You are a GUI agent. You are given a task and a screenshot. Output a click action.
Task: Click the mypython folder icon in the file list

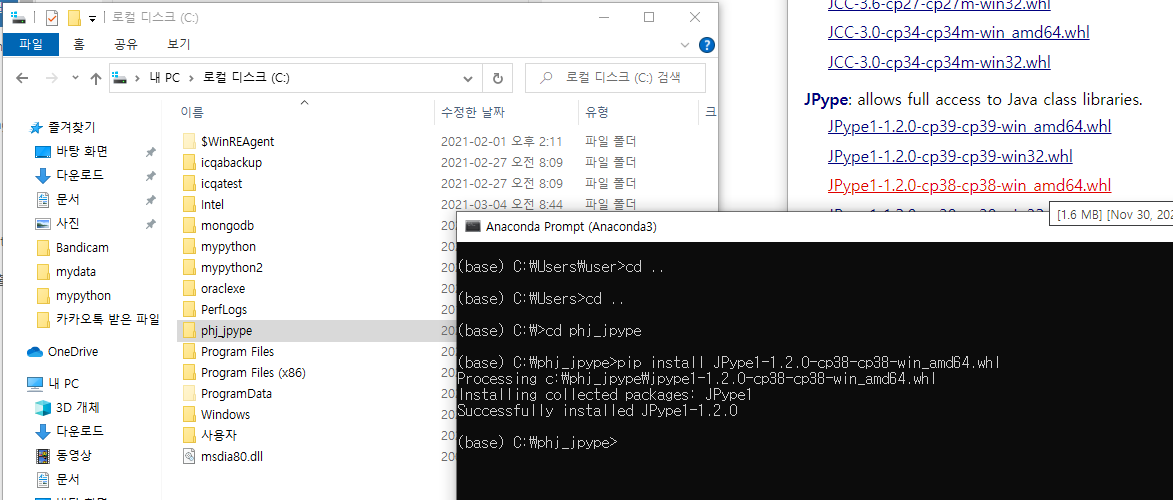click(x=189, y=246)
